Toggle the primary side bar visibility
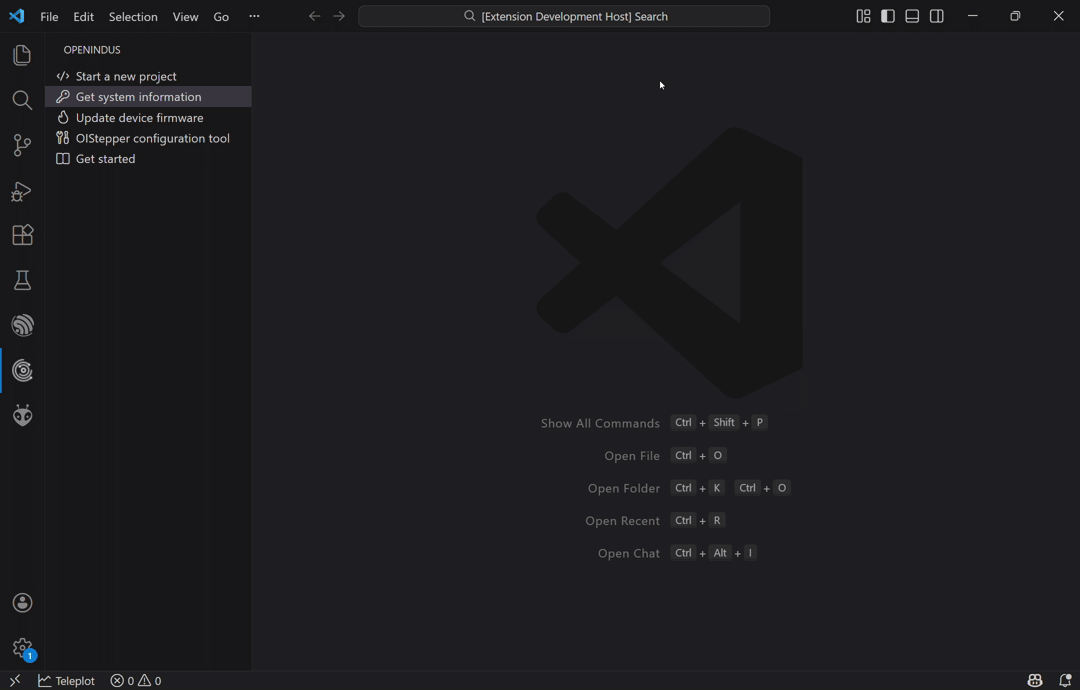This screenshot has width=1080, height=690. [888, 16]
